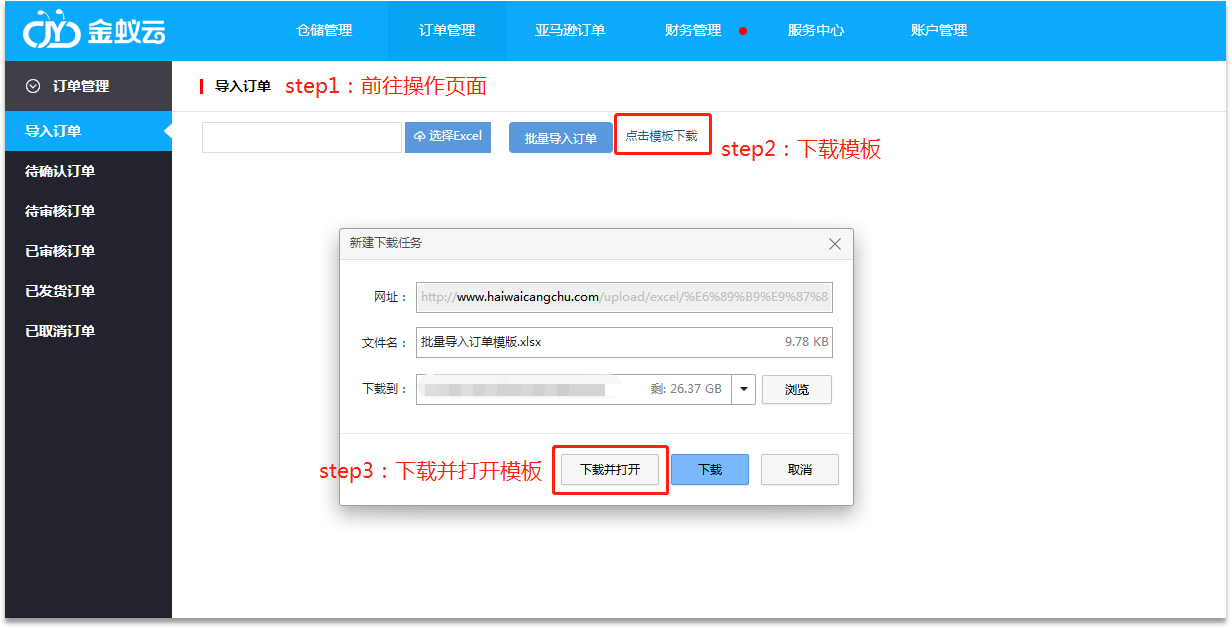View 已取消订单 in the sidebar
This screenshot has height=628, width=1232.
(x=60, y=331)
